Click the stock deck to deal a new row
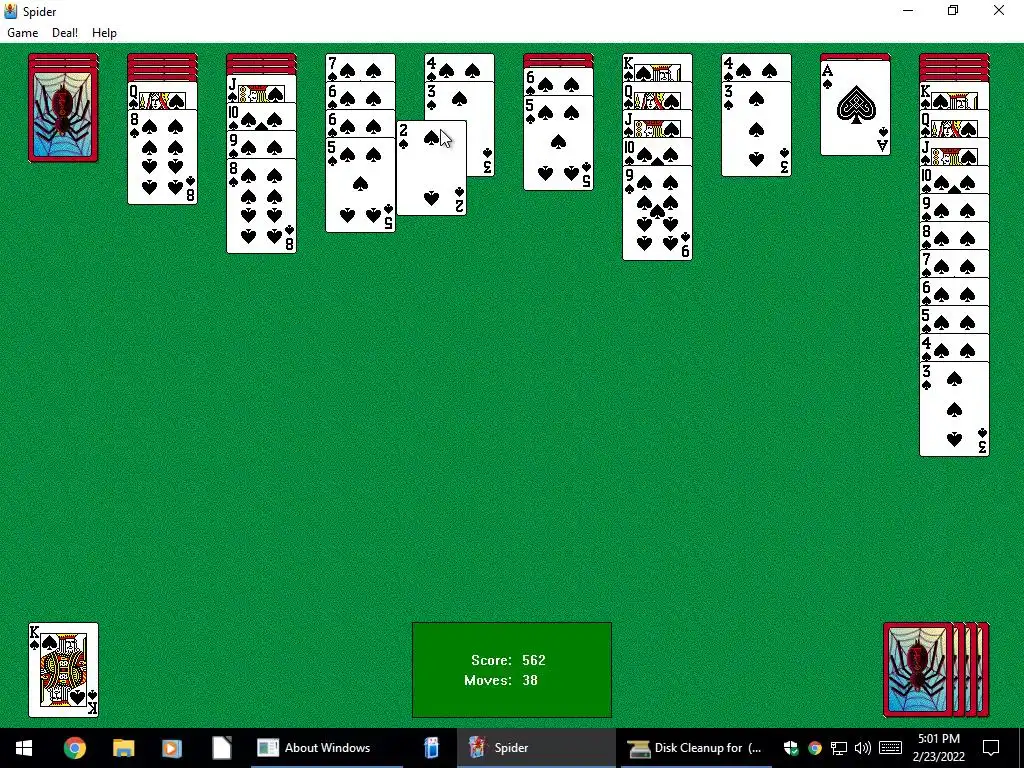Screen dimensions: 1024x768 [936, 670]
